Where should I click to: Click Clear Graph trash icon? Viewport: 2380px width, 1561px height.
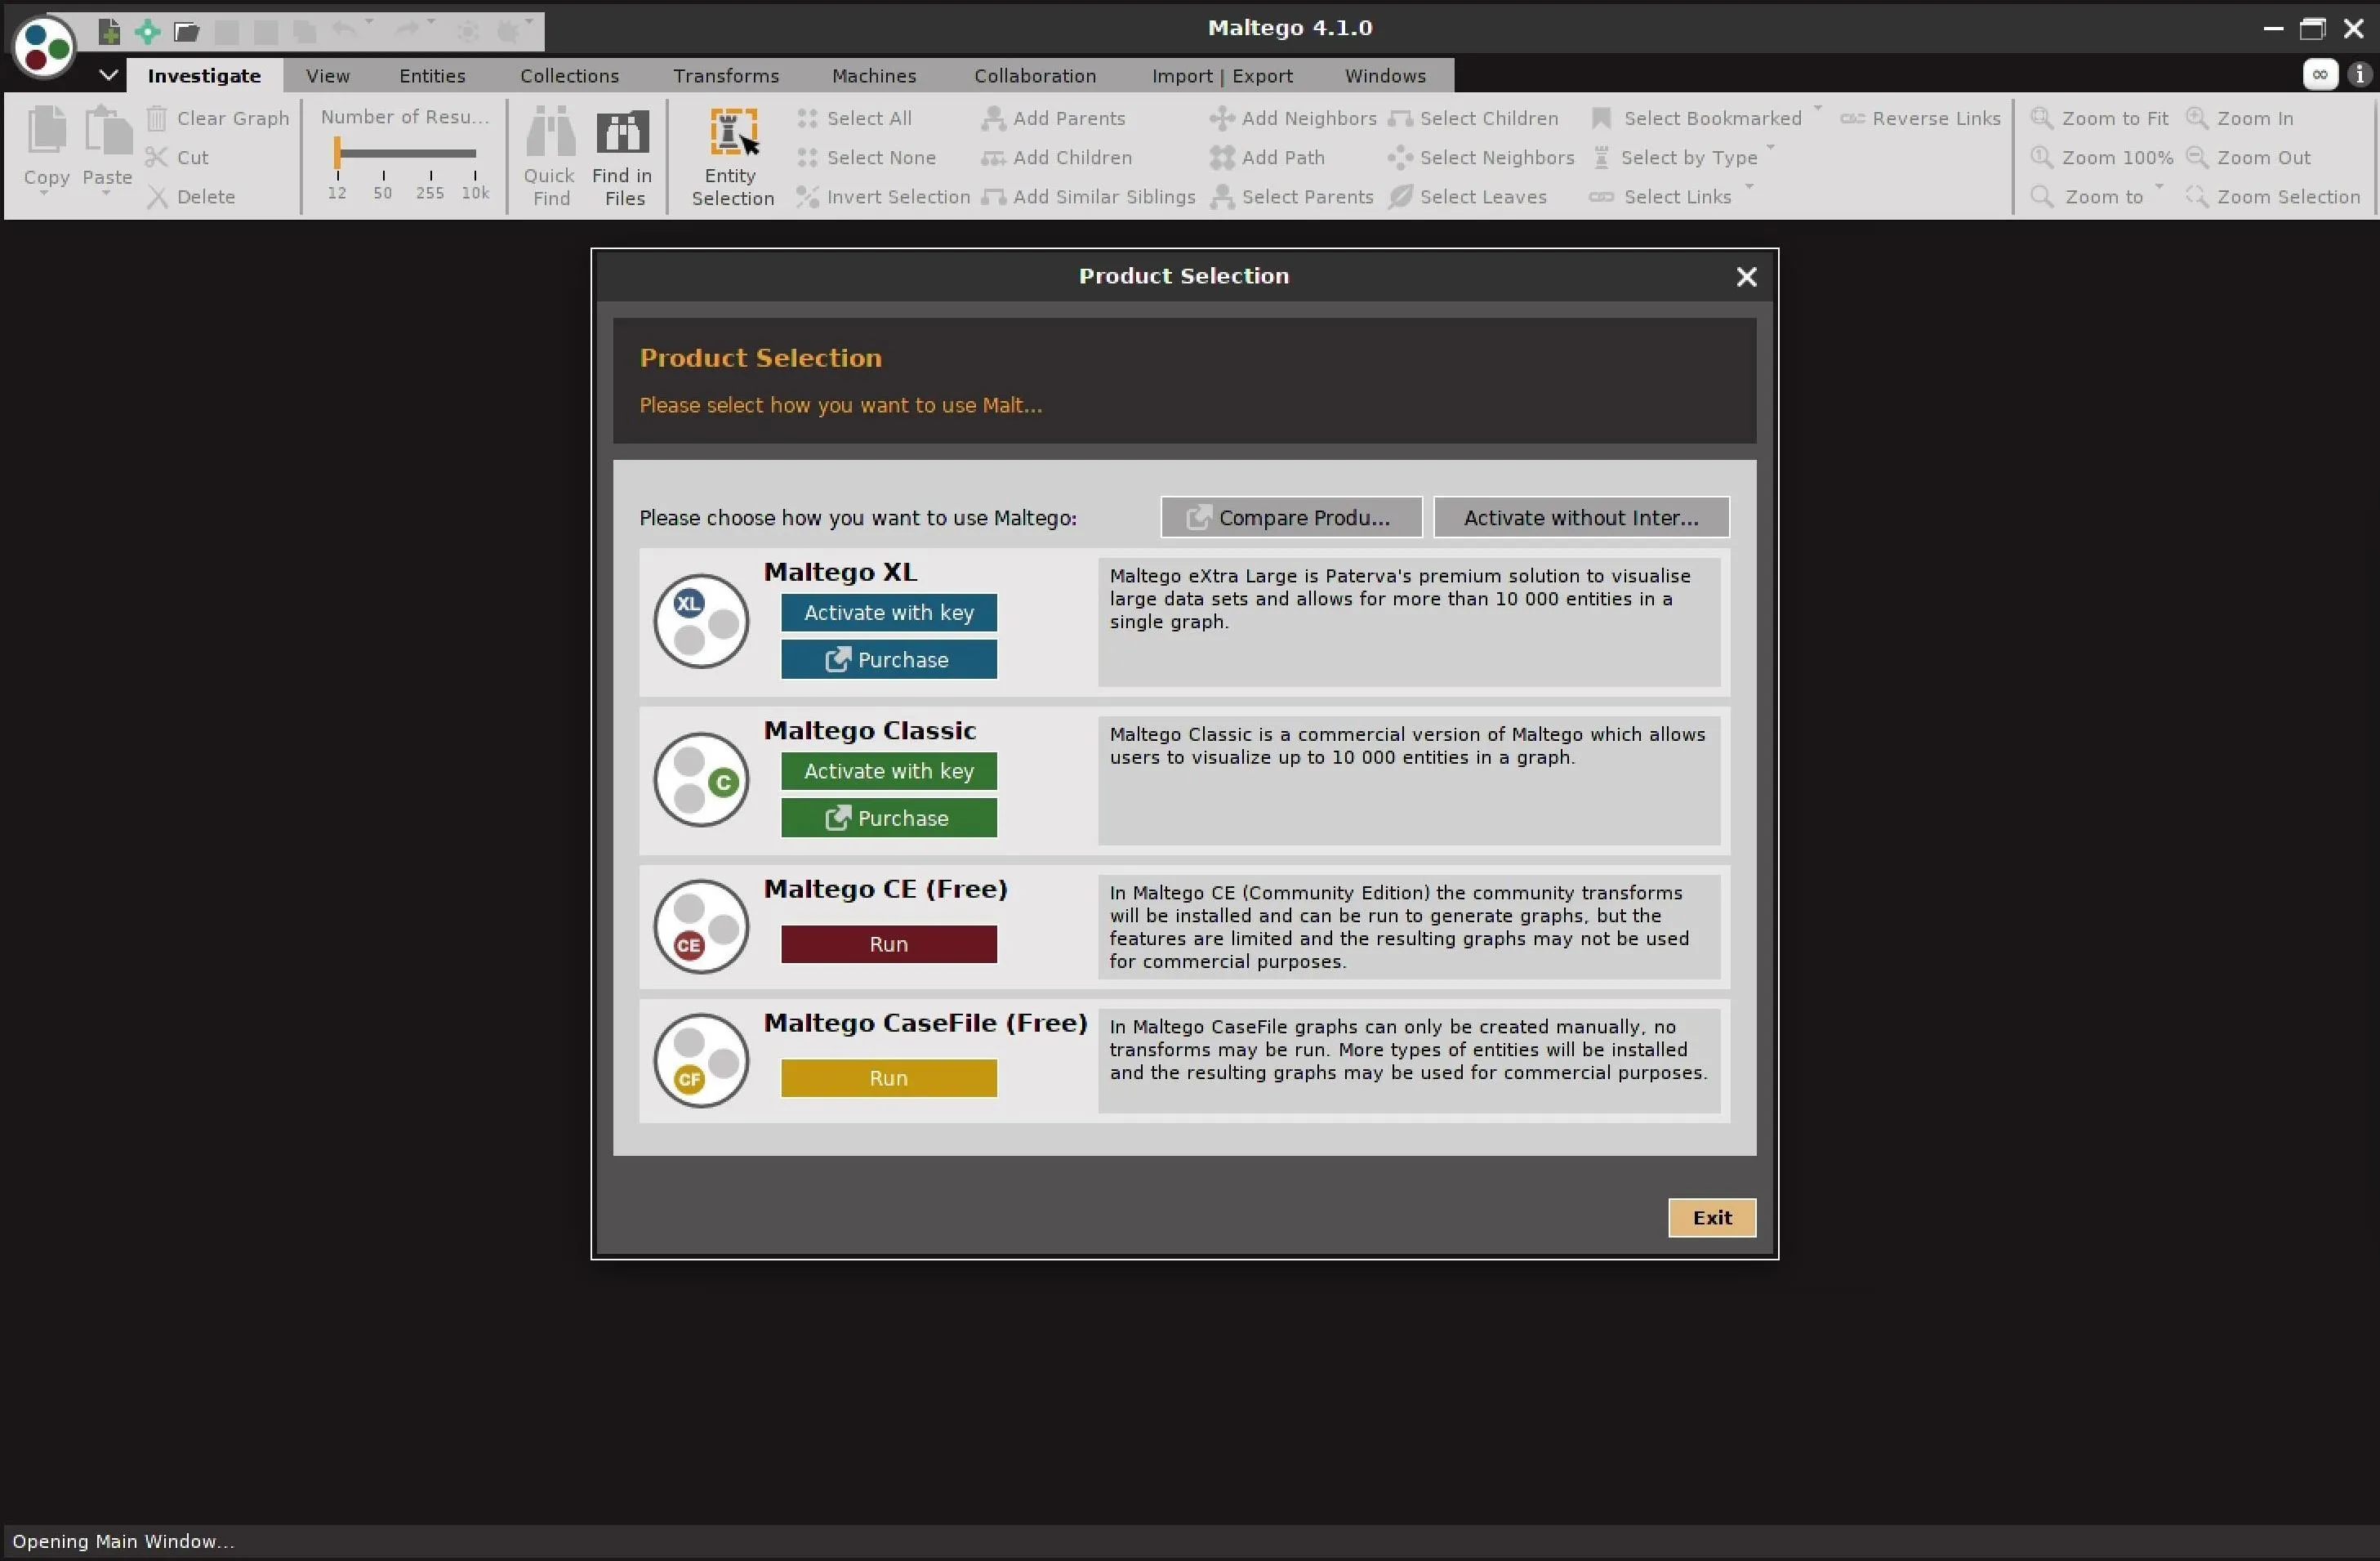pos(157,118)
